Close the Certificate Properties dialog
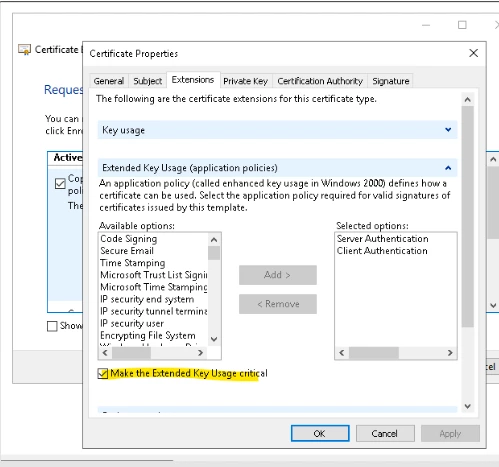499x467 pixels. pos(473,53)
